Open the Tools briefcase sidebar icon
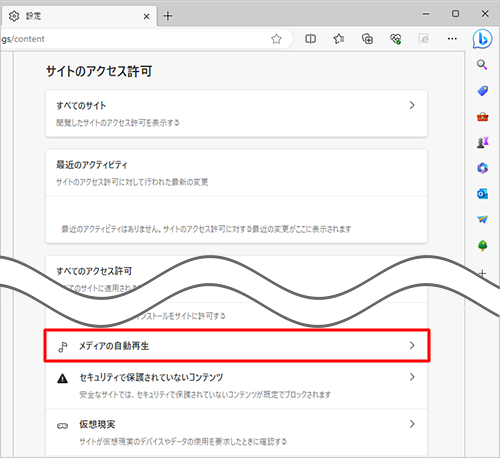 tap(482, 117)
